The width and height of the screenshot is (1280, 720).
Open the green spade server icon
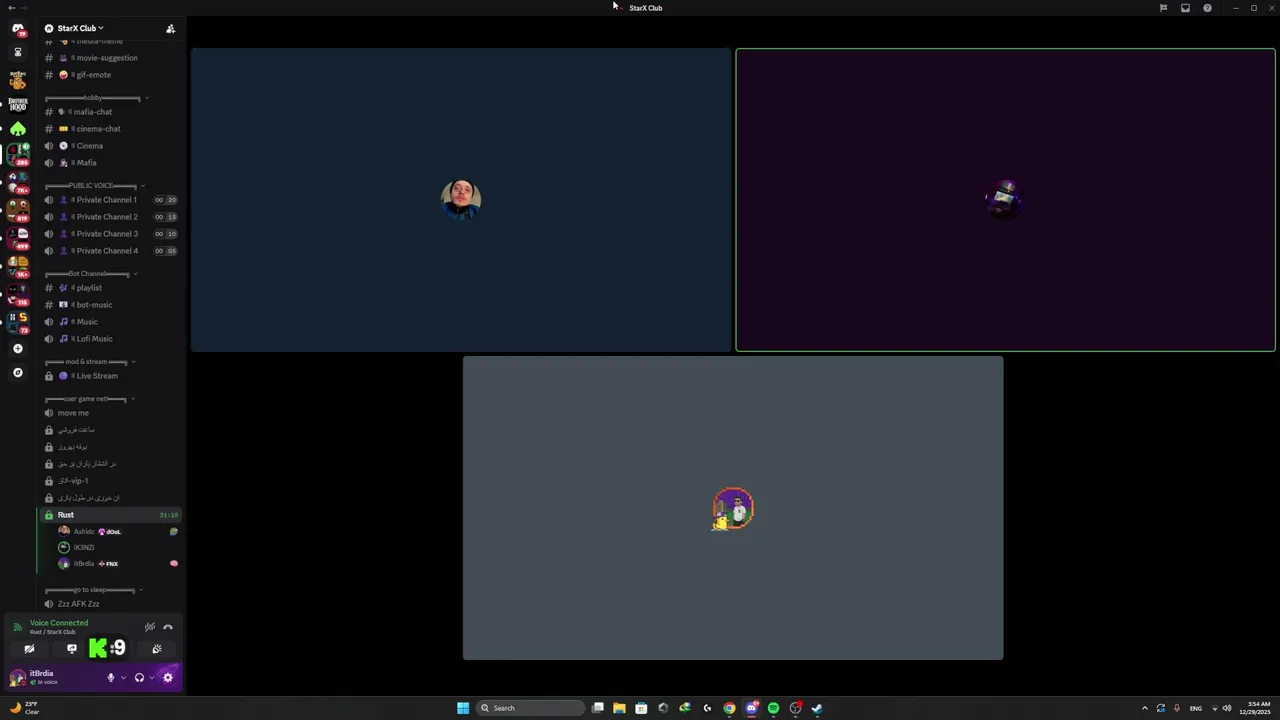pyautogui.click(x=17, y=129)
